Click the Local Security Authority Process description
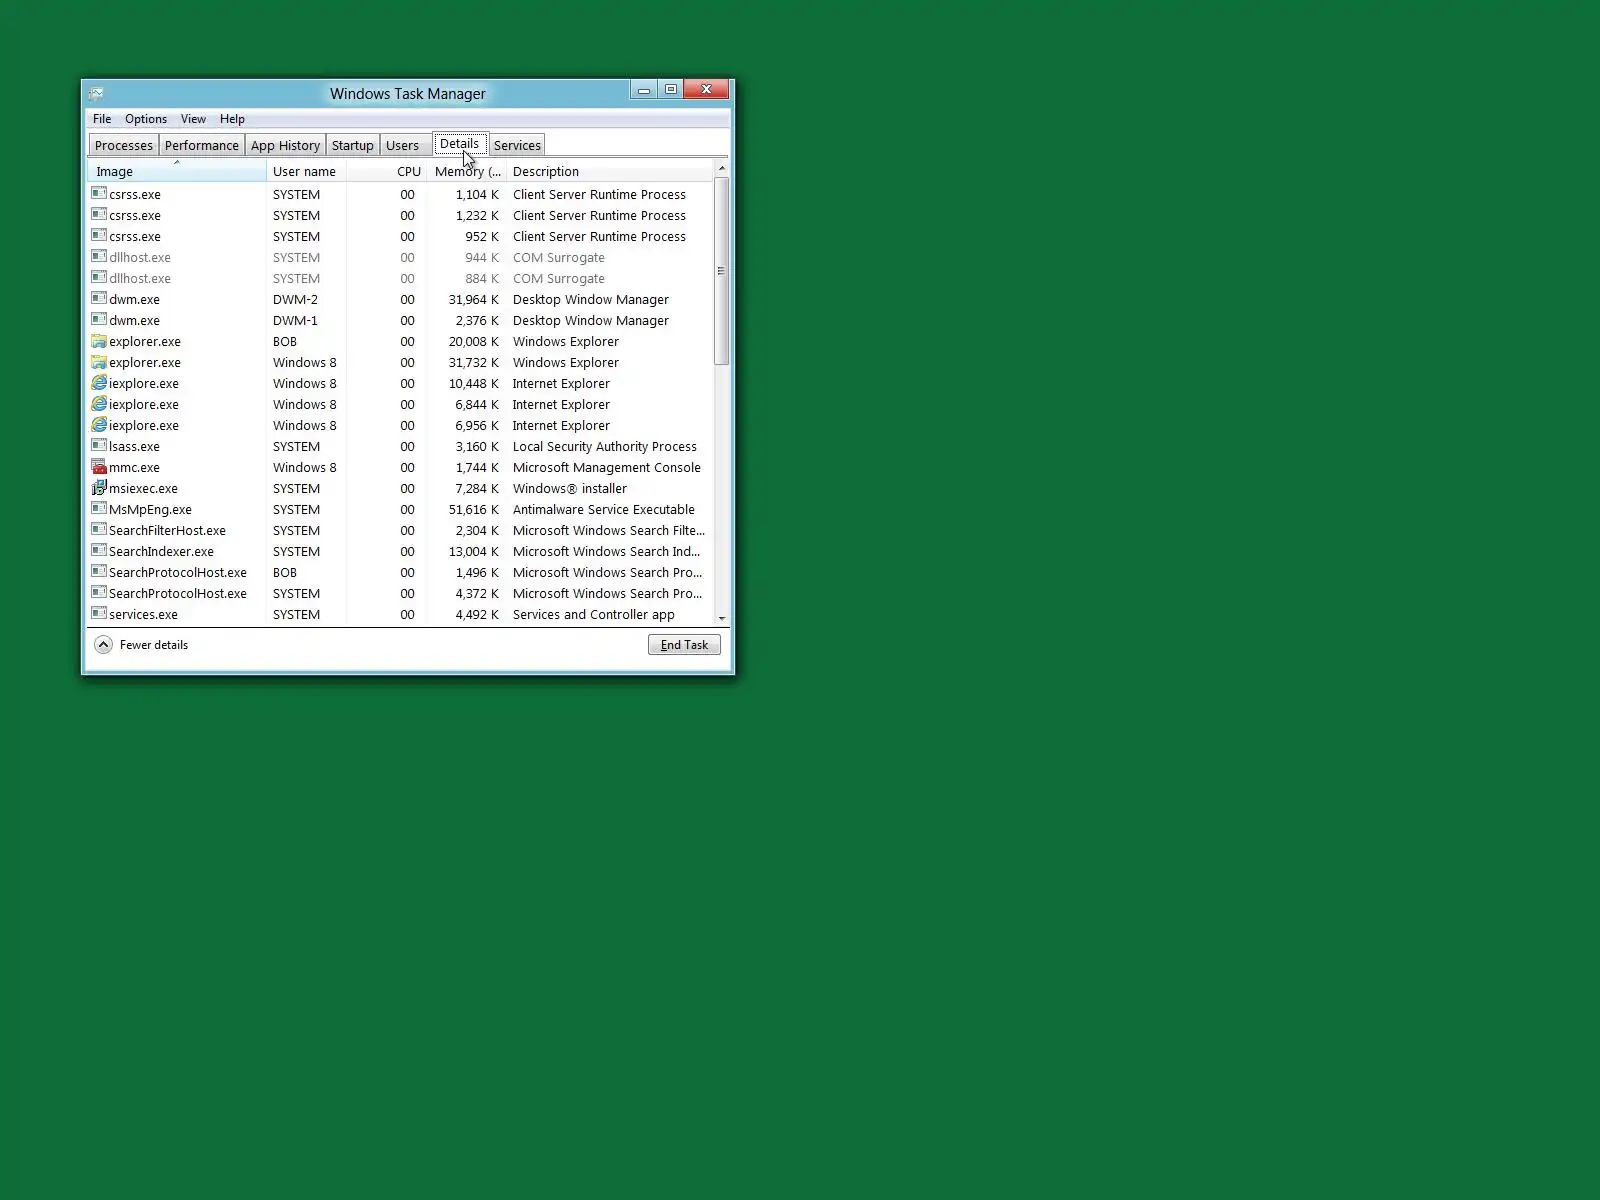Viewport: 1600px width, 1200px height. click(605, 446)
